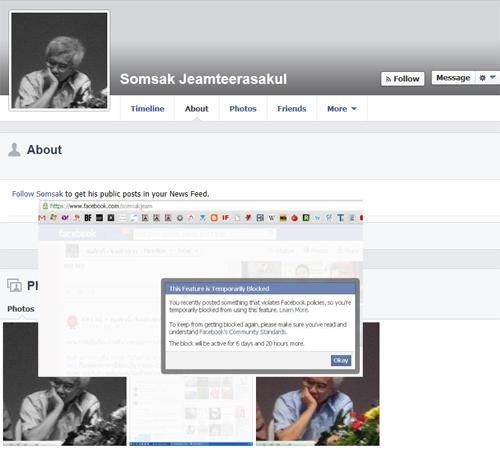Click the red tomato bookmark icon

[x=294, y=218]
